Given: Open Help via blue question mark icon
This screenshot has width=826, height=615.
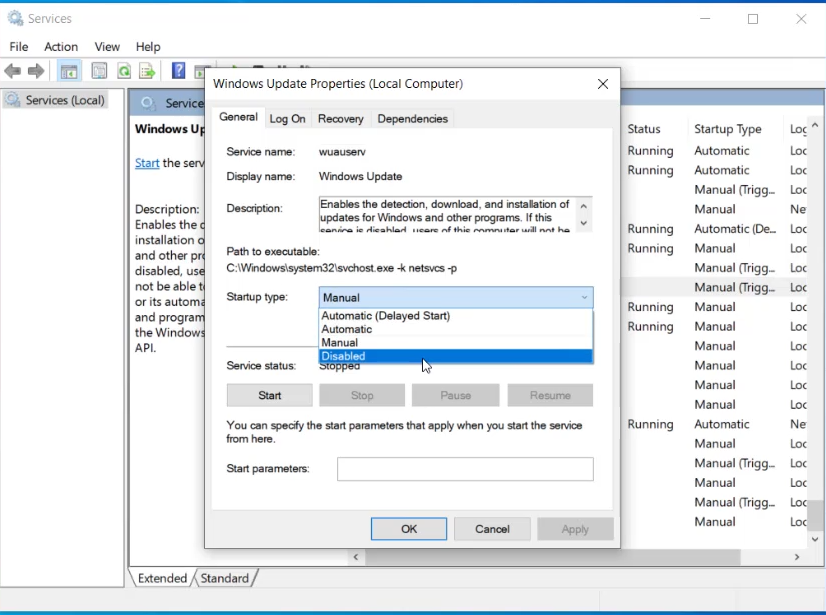Looking at the screenshot, I should click(179, 70).
